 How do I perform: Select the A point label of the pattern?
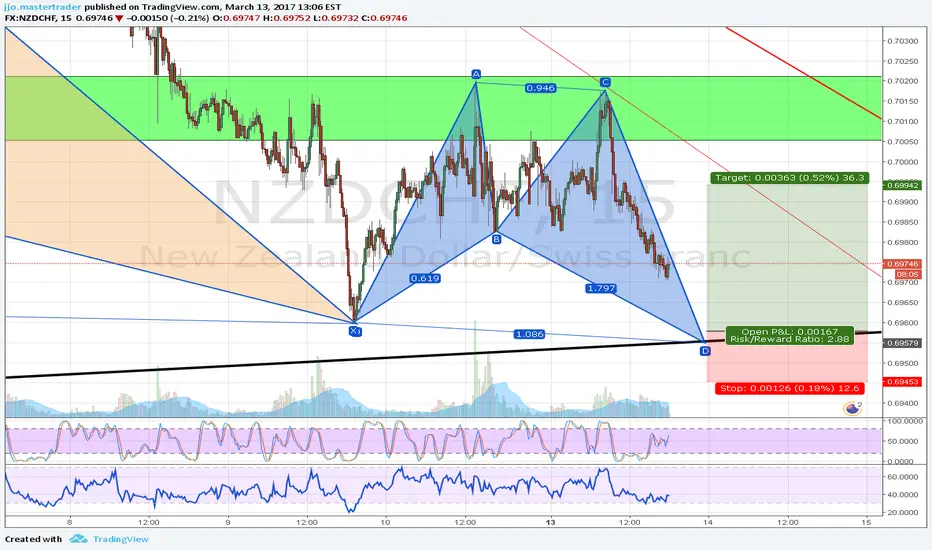(x=476, y=74)
